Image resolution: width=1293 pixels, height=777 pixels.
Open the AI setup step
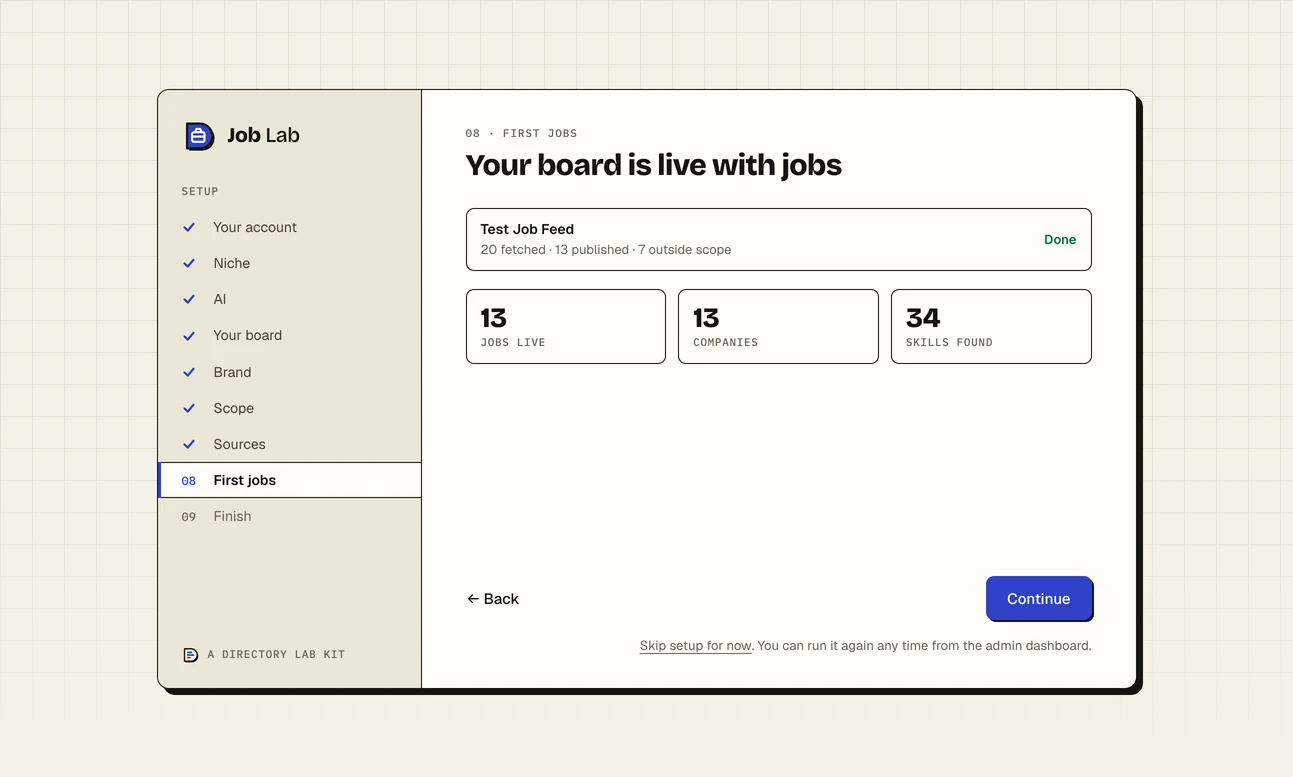(x=290, y=300)
